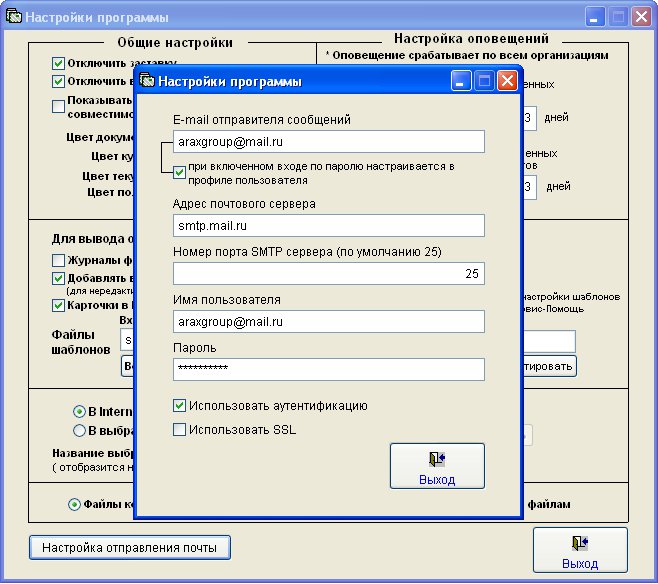Click the front dialog title bar icon
Image resolution: width=658 pixels, height=584 pixels.
click(147, 80)
